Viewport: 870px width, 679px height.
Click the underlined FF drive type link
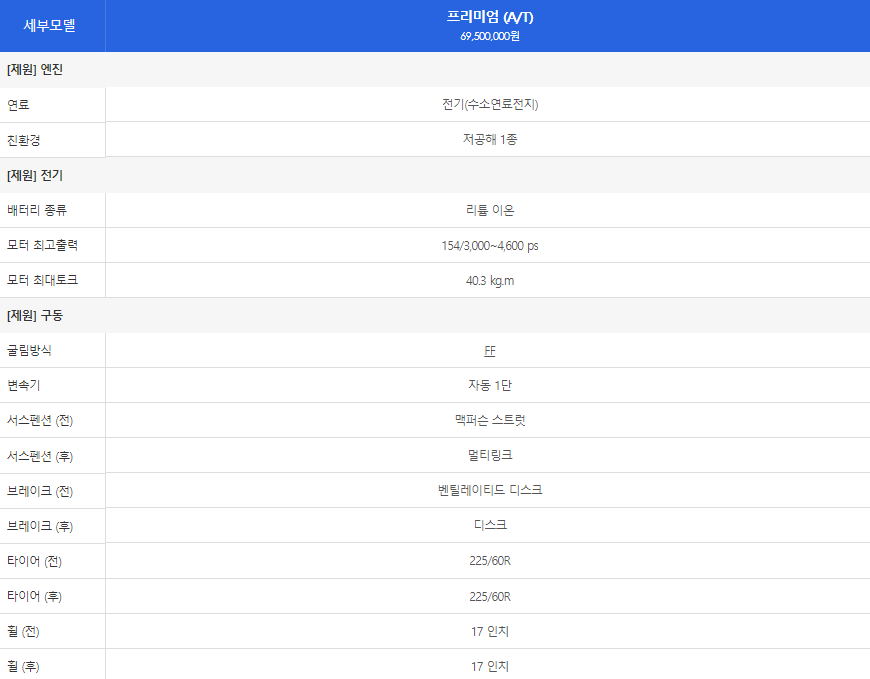point(489,351)
